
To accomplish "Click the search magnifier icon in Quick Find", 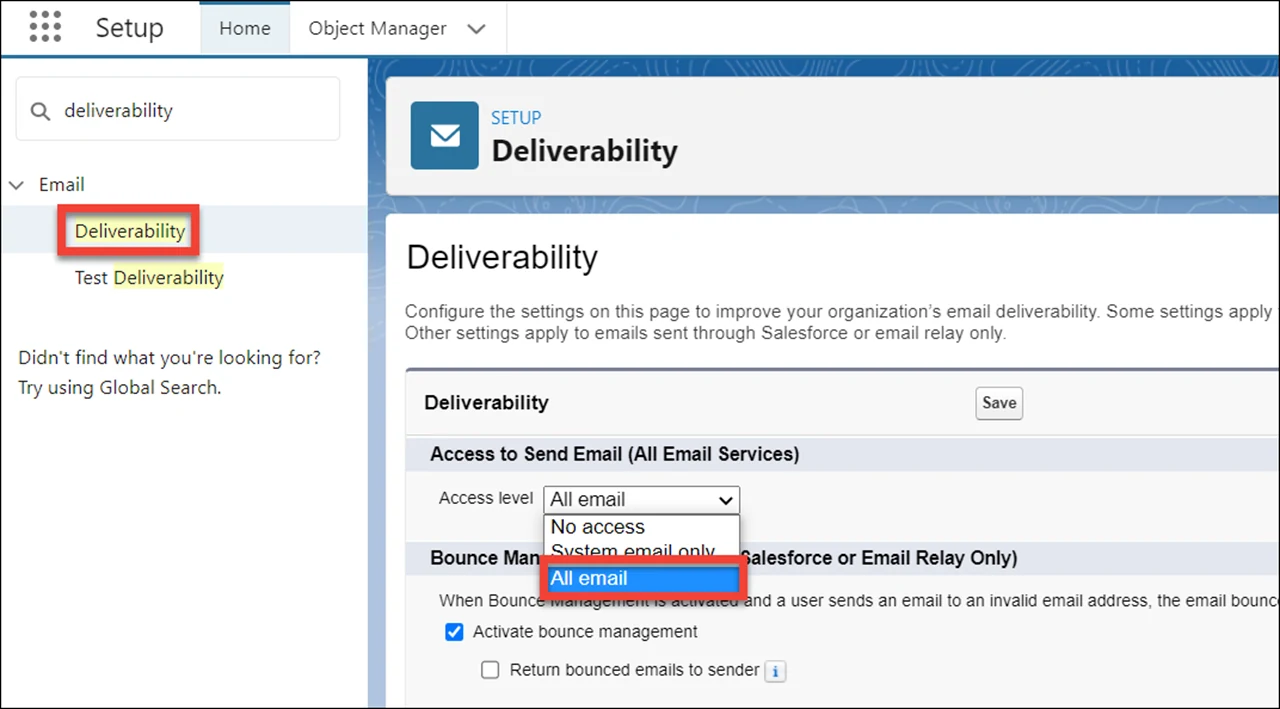I will click(x=40, y=111).
